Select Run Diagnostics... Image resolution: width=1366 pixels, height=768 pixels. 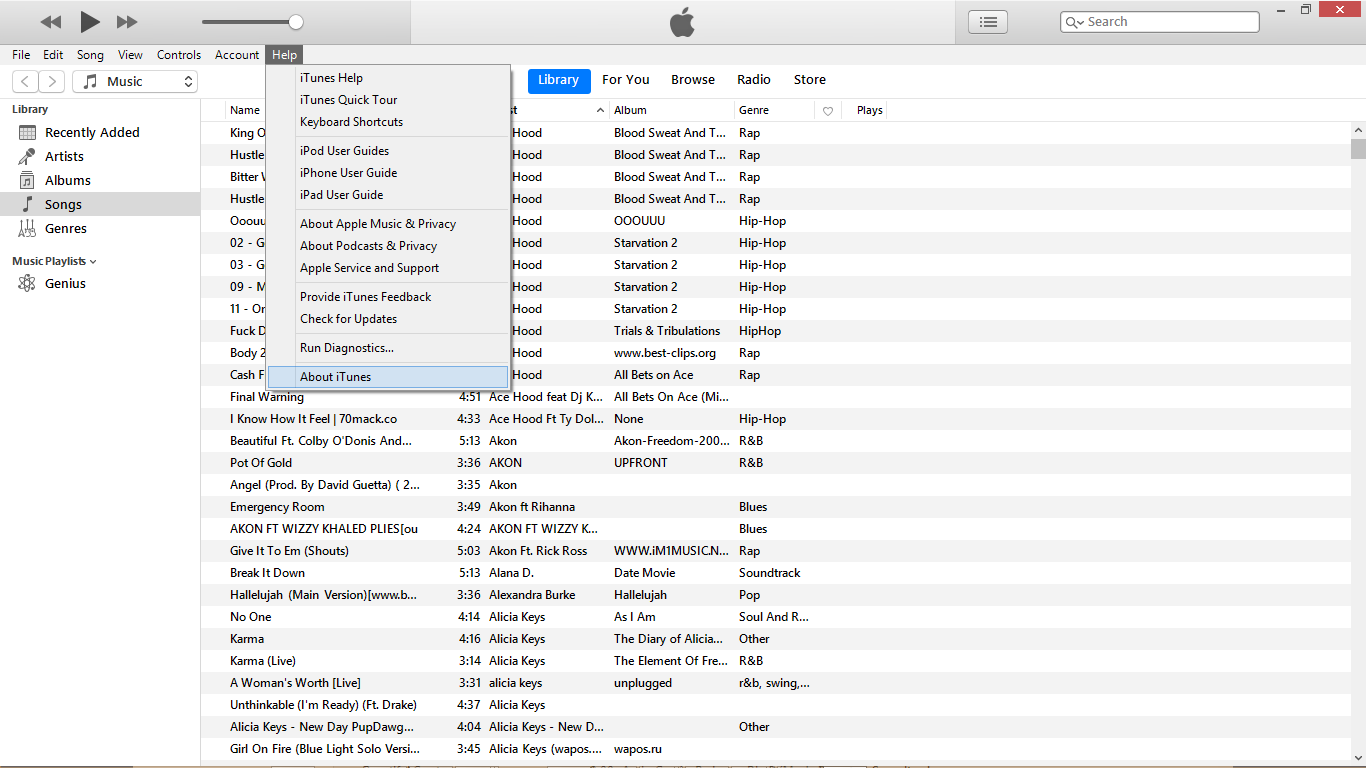(x=388, y=348)
